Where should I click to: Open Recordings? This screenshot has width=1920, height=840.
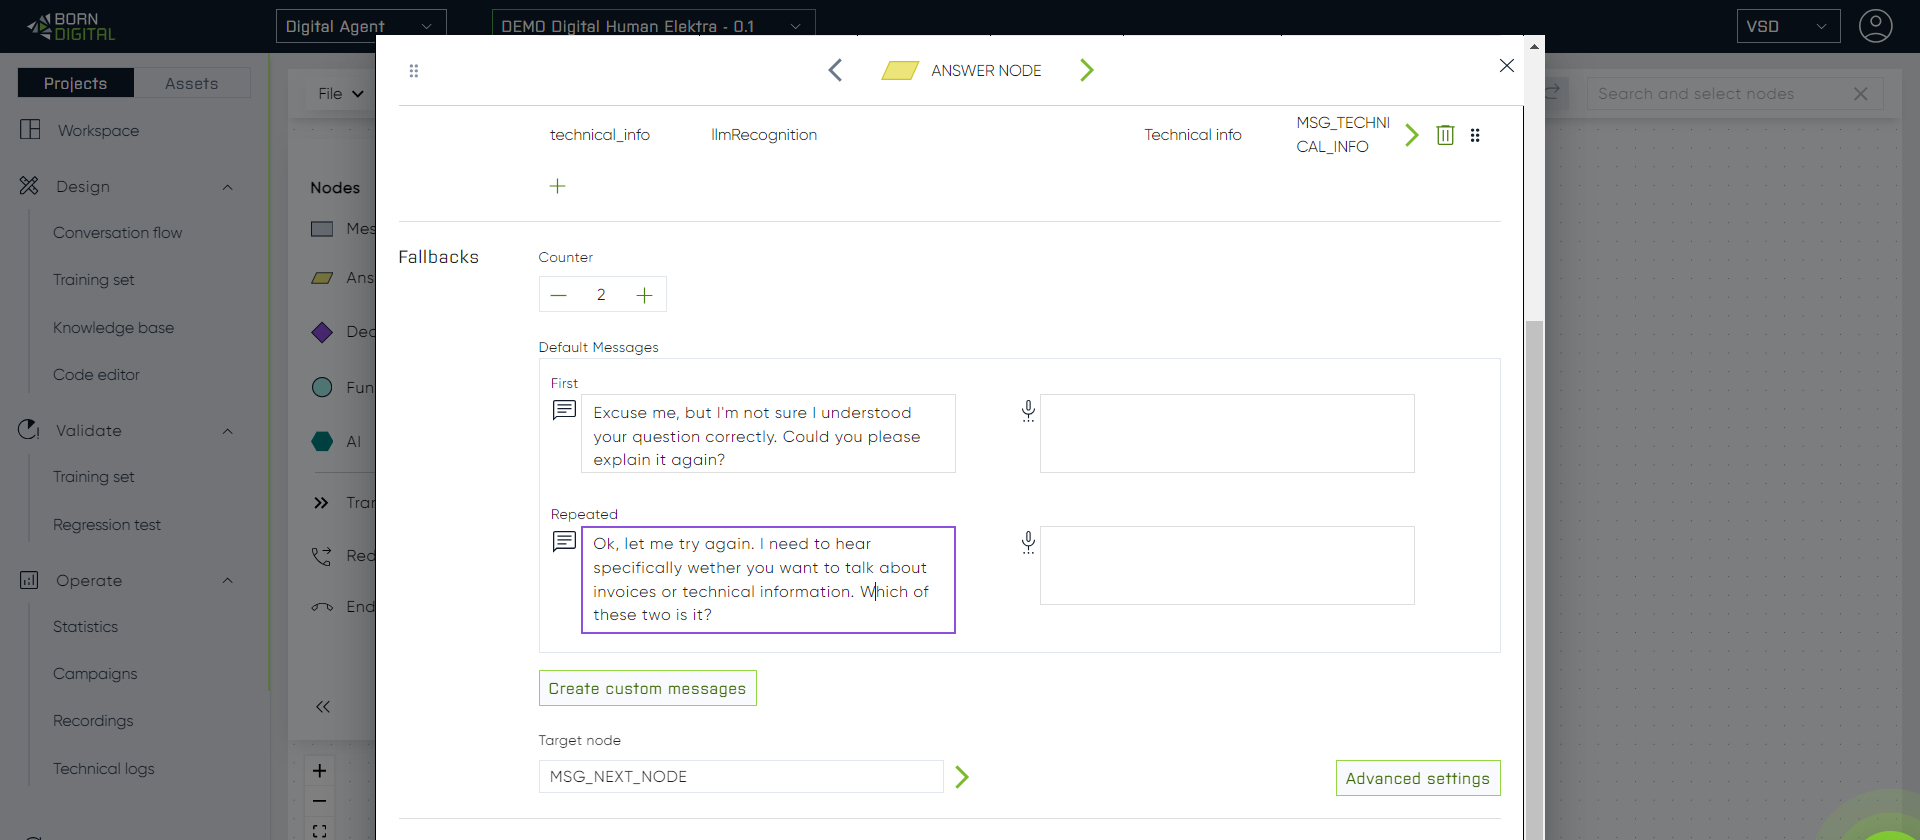(93, 721)
